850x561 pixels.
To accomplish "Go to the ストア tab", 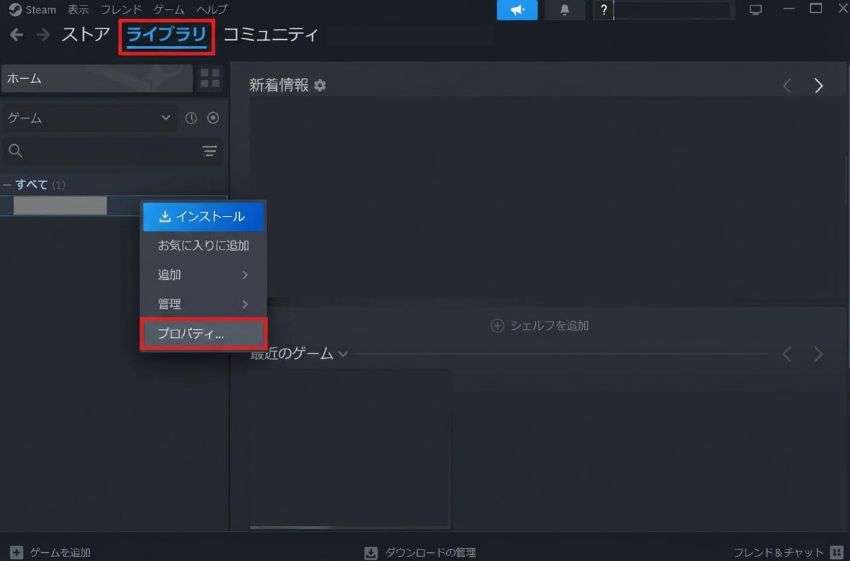I will pos(85,35).
